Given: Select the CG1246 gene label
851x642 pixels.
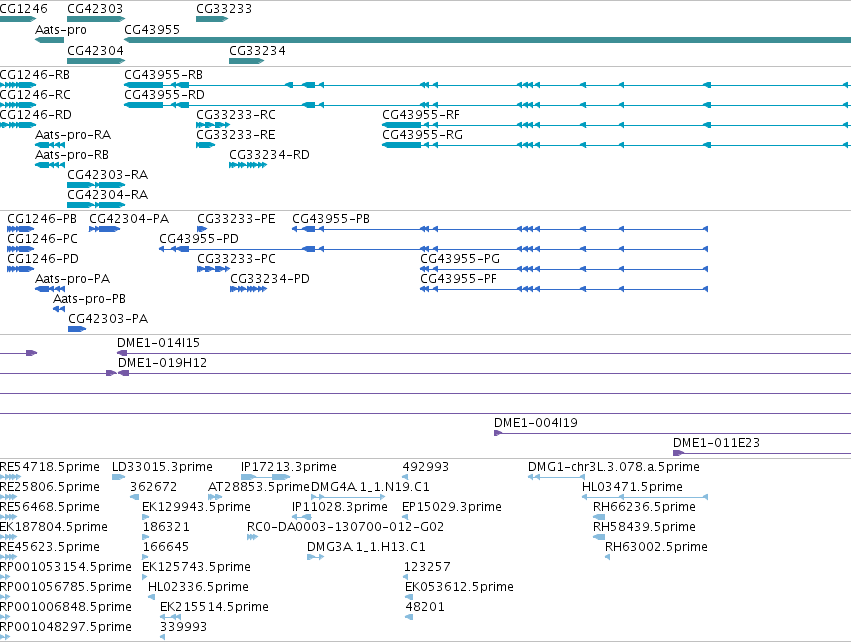Looking at the screenshot, I should pos(23,9).
